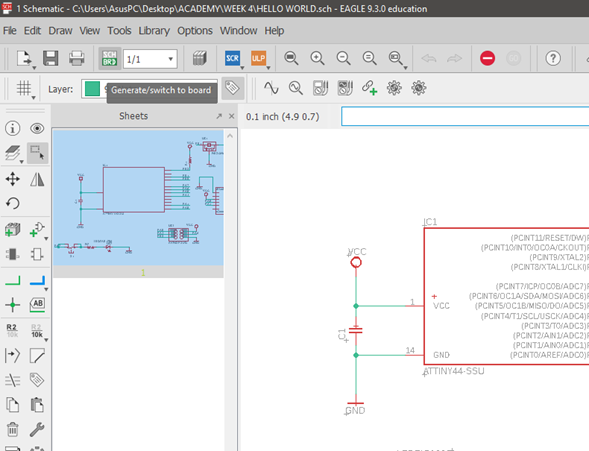Select the Change wrench tool

pyautogui.click(x=37, y=429)
